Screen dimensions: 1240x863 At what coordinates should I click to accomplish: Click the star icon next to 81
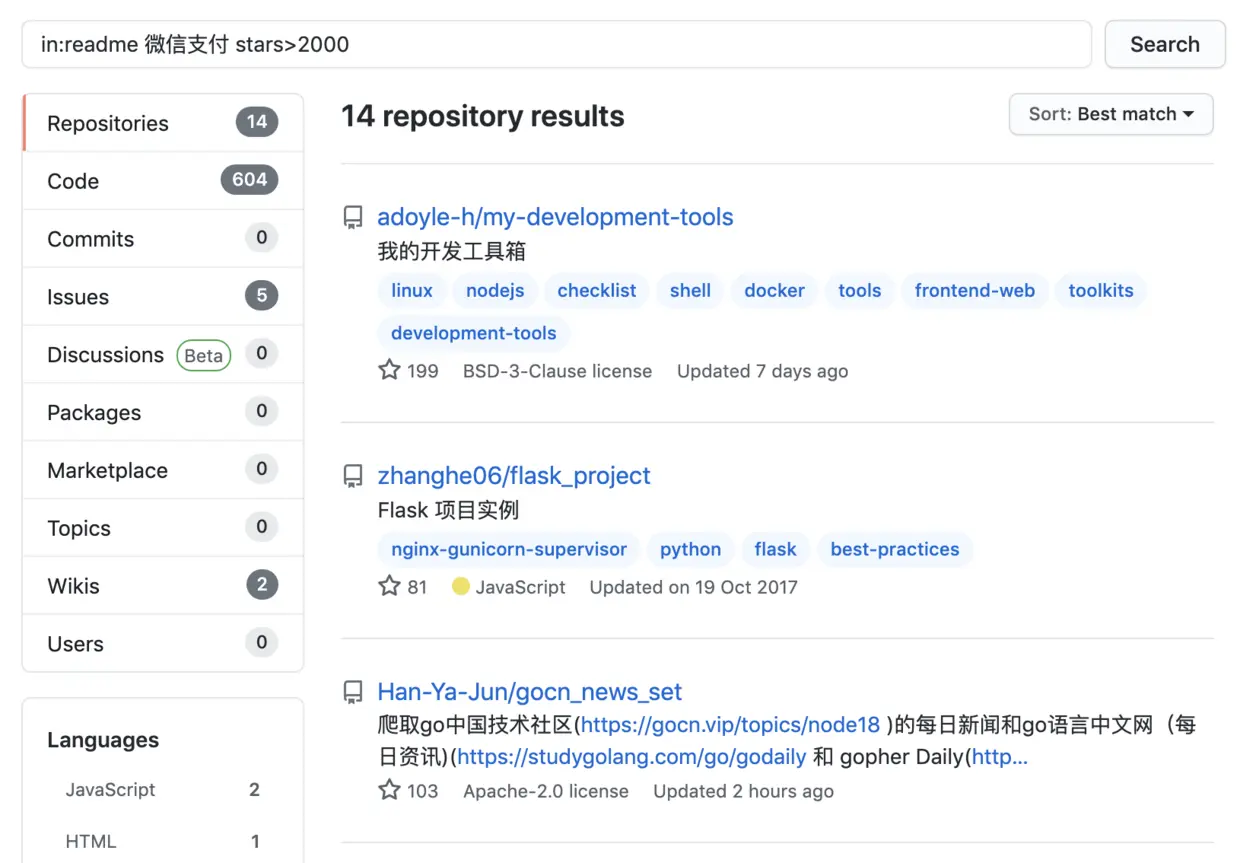(389, 586)
